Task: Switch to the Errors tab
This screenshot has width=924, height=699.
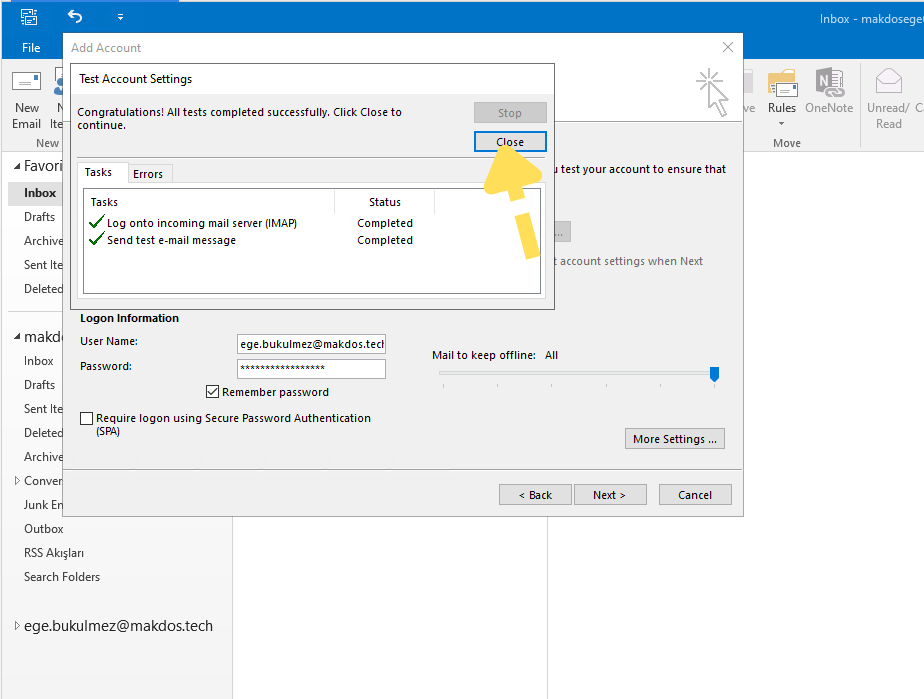Action: click(x=148, y=174)
